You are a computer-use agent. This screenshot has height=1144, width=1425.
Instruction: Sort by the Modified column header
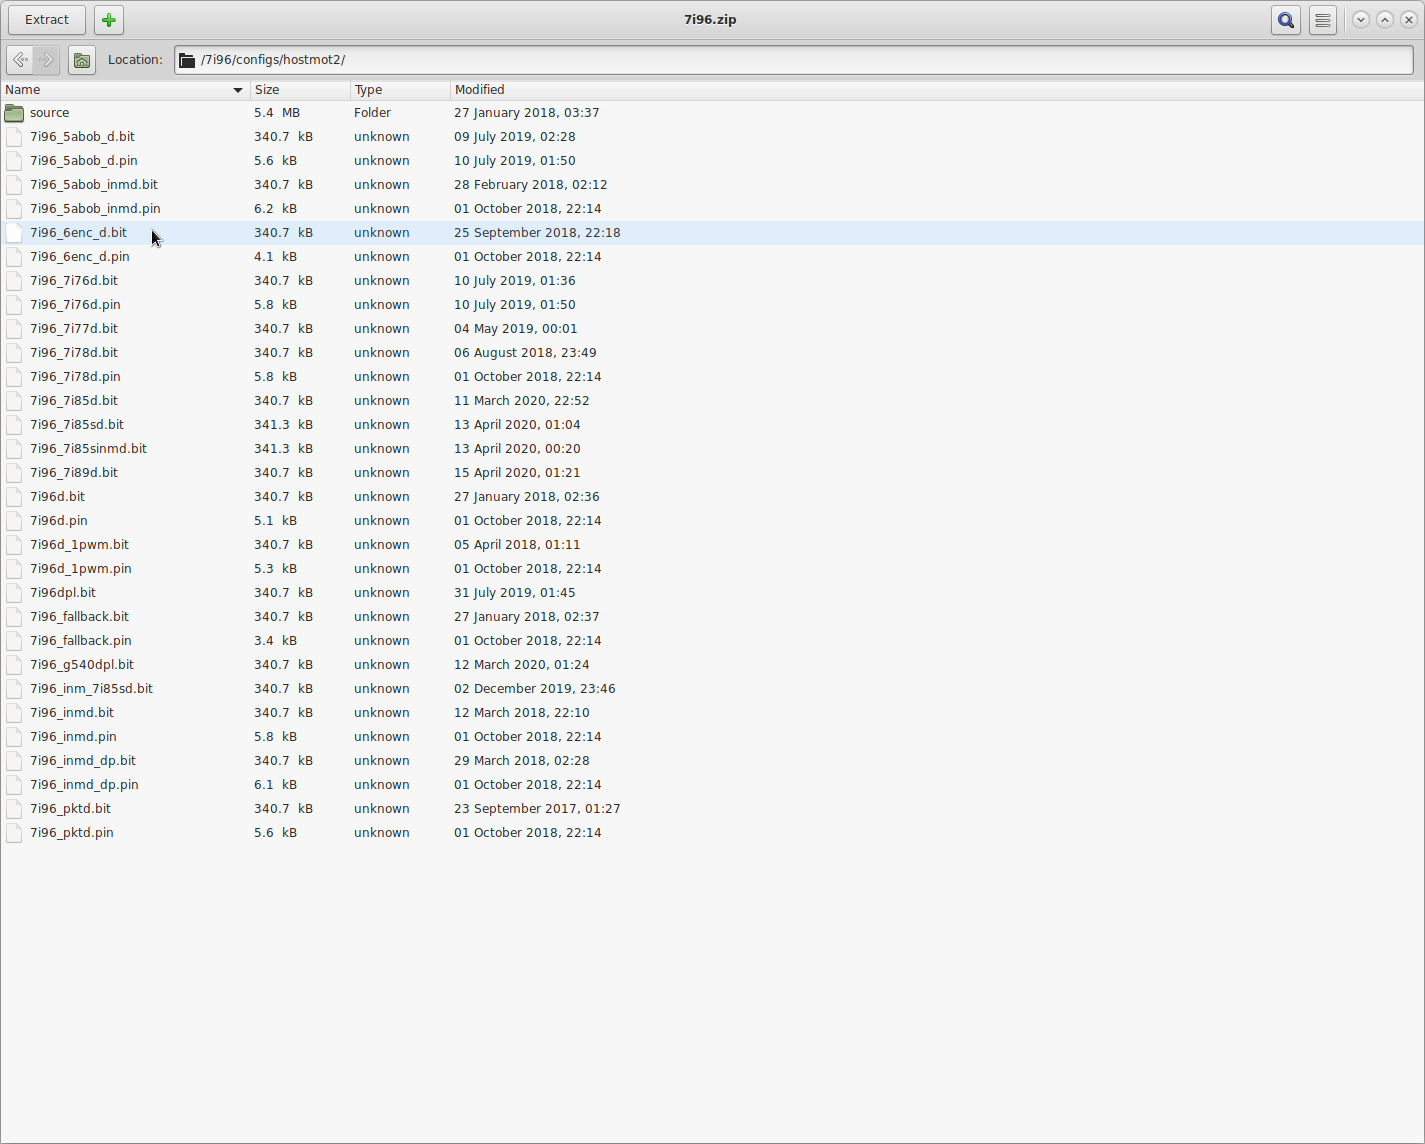tap(937, 90)
